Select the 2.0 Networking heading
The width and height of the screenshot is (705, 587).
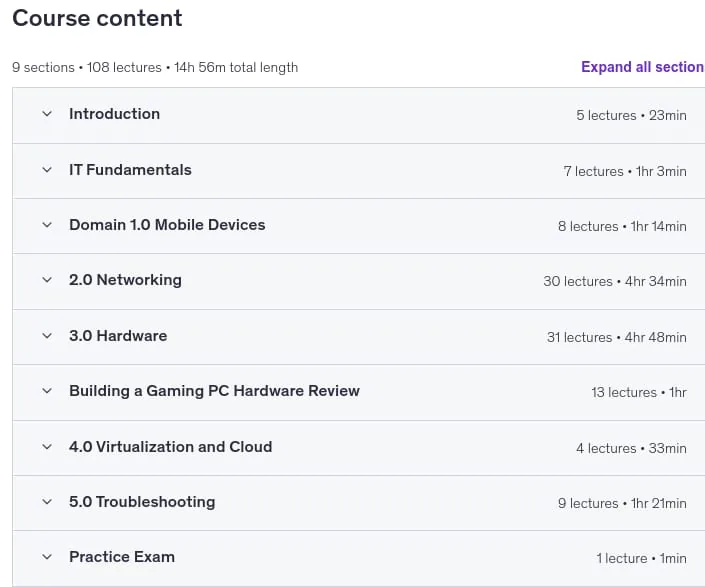tap(125, 280)
